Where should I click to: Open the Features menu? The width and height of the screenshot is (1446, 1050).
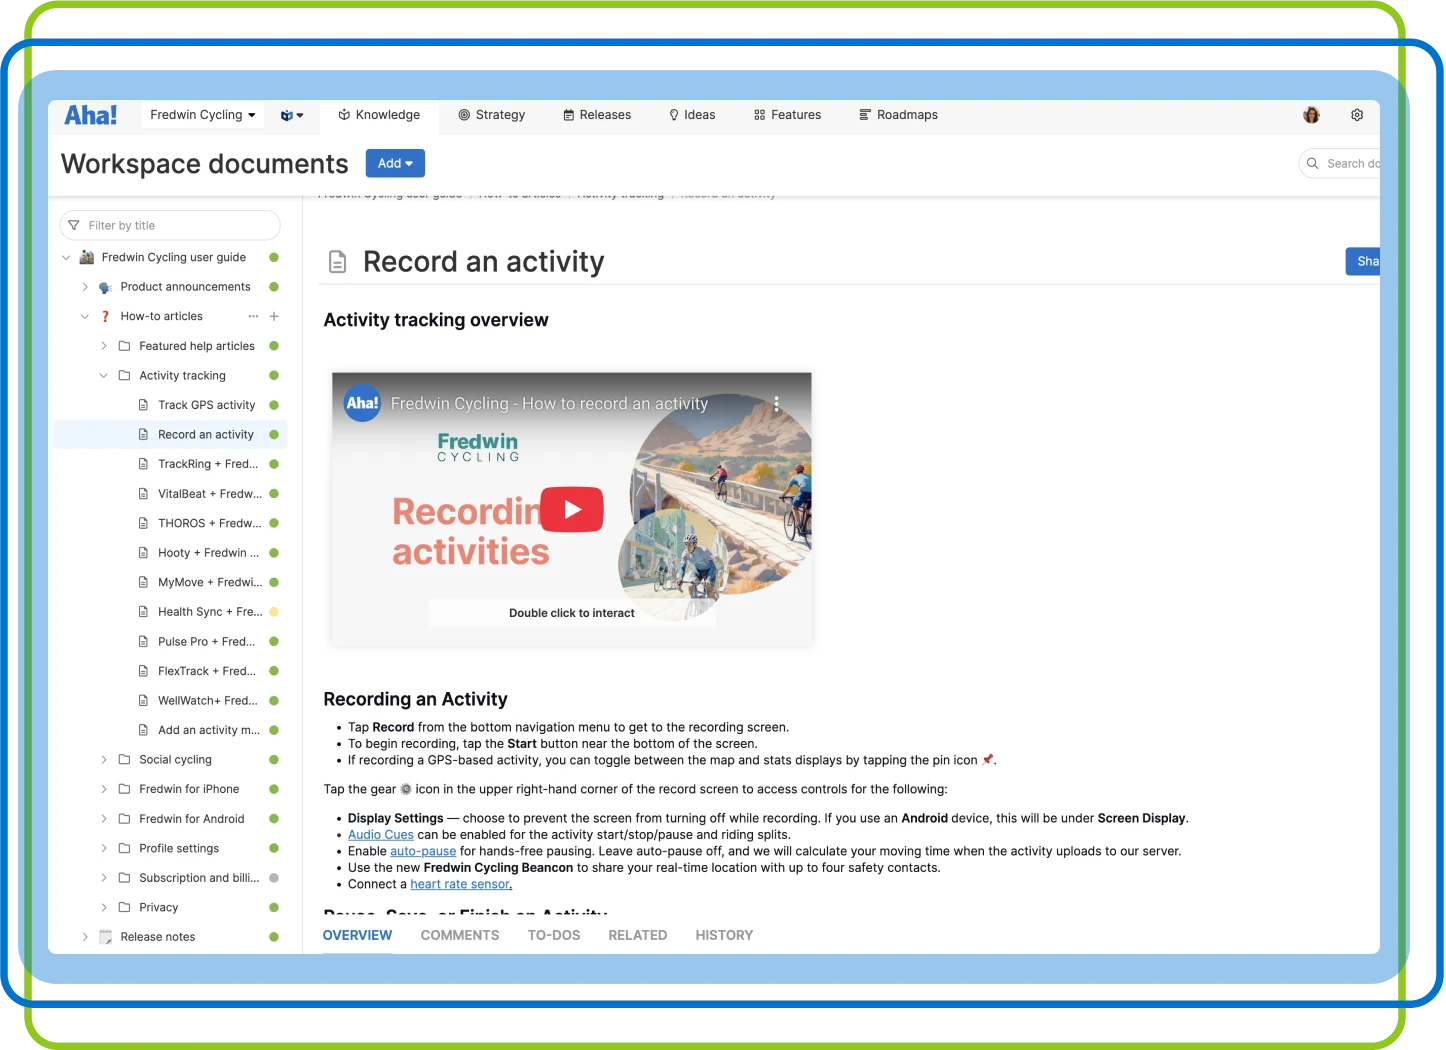tap(788, 115)
